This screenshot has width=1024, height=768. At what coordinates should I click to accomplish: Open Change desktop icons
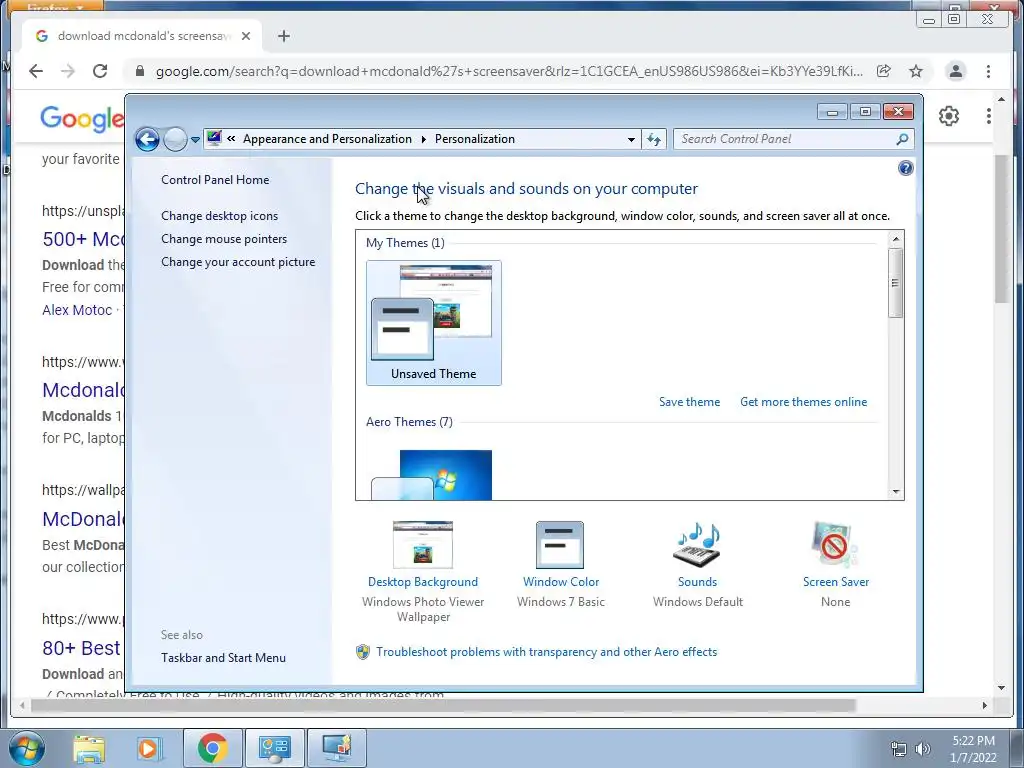click(x=219, y=216)
